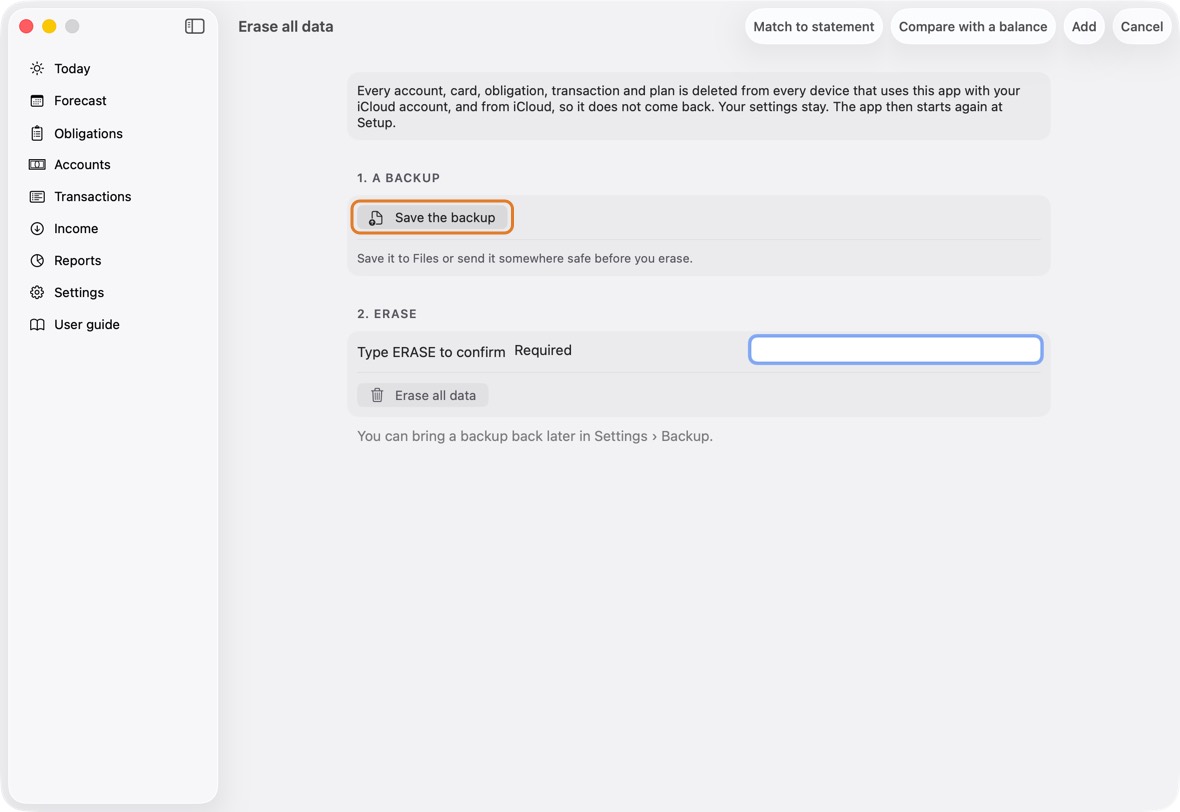This screenshot has width=1180, height=812.
Task: Click the Settings gear icon
Action: 37,293
